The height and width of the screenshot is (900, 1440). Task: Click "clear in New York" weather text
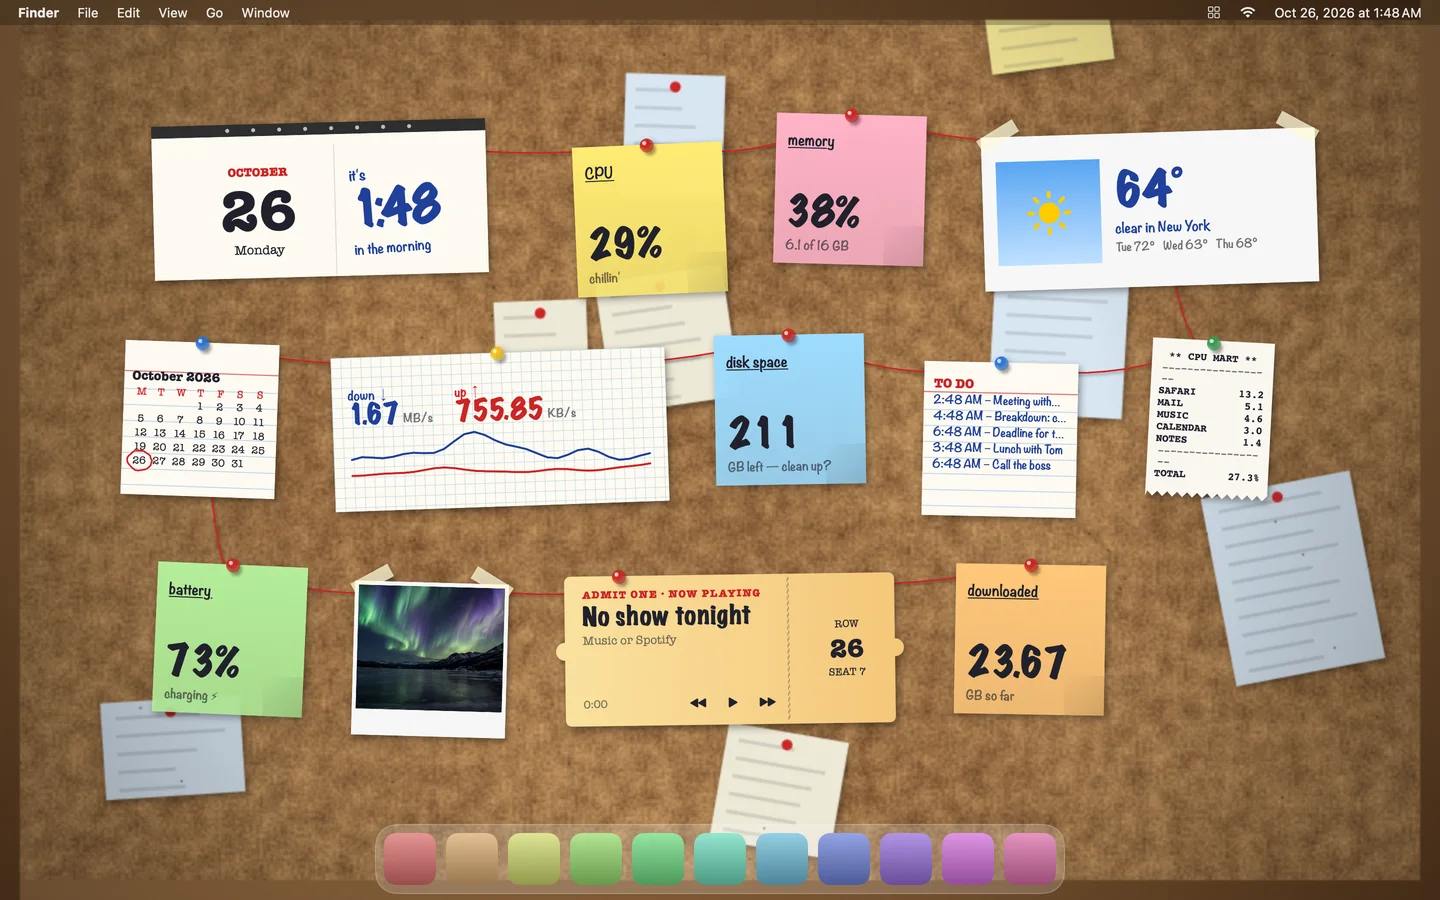click(x=1163, y=227)
